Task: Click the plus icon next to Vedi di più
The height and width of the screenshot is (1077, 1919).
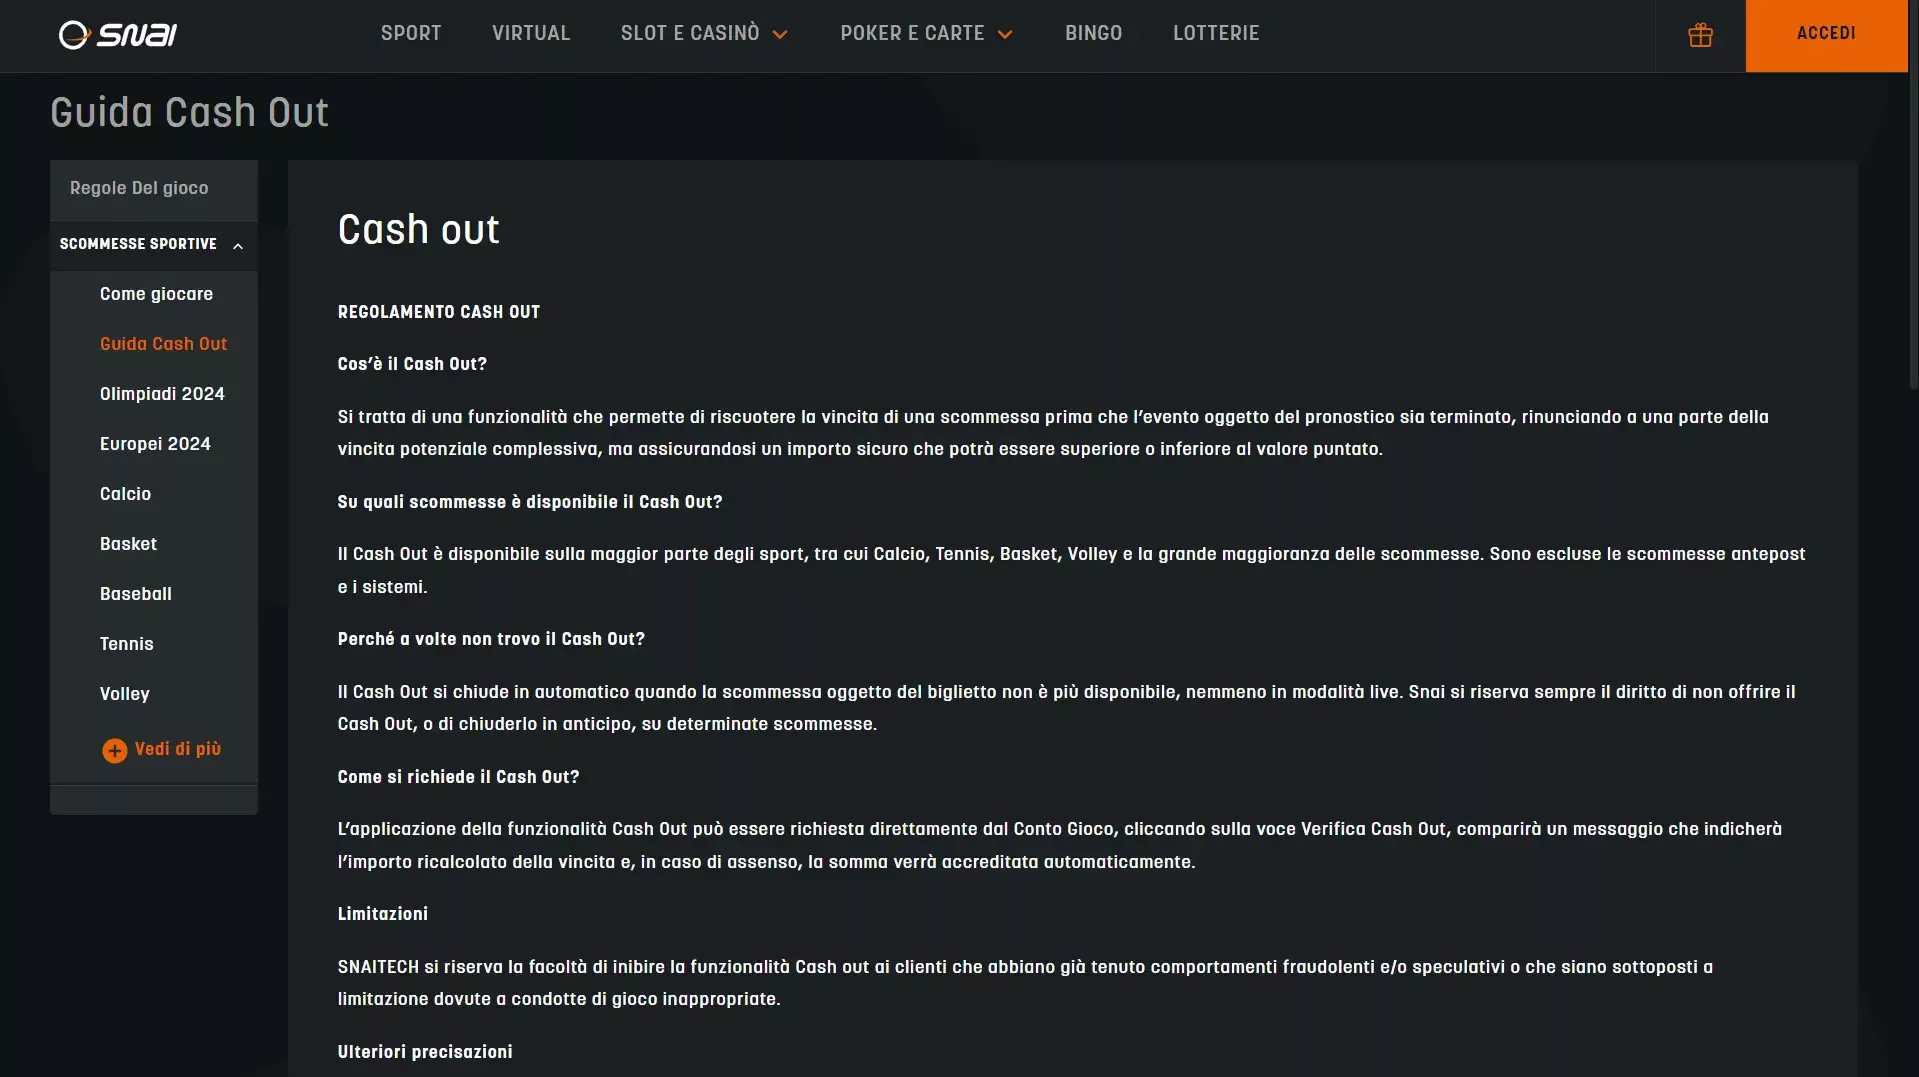Action: coord(114,750)
